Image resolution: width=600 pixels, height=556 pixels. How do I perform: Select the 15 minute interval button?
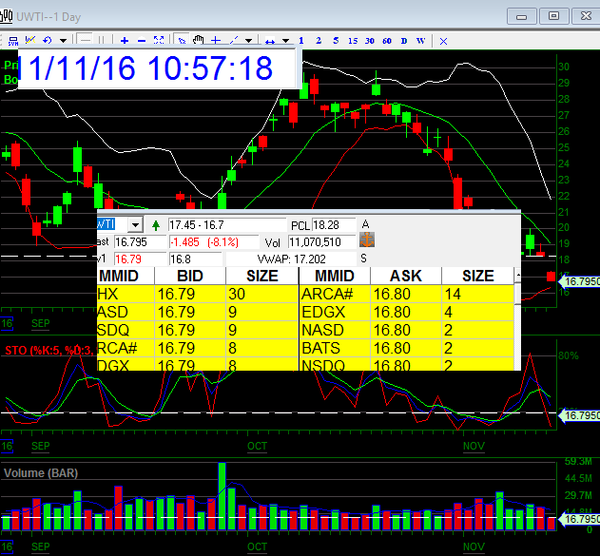pos(352,40)
